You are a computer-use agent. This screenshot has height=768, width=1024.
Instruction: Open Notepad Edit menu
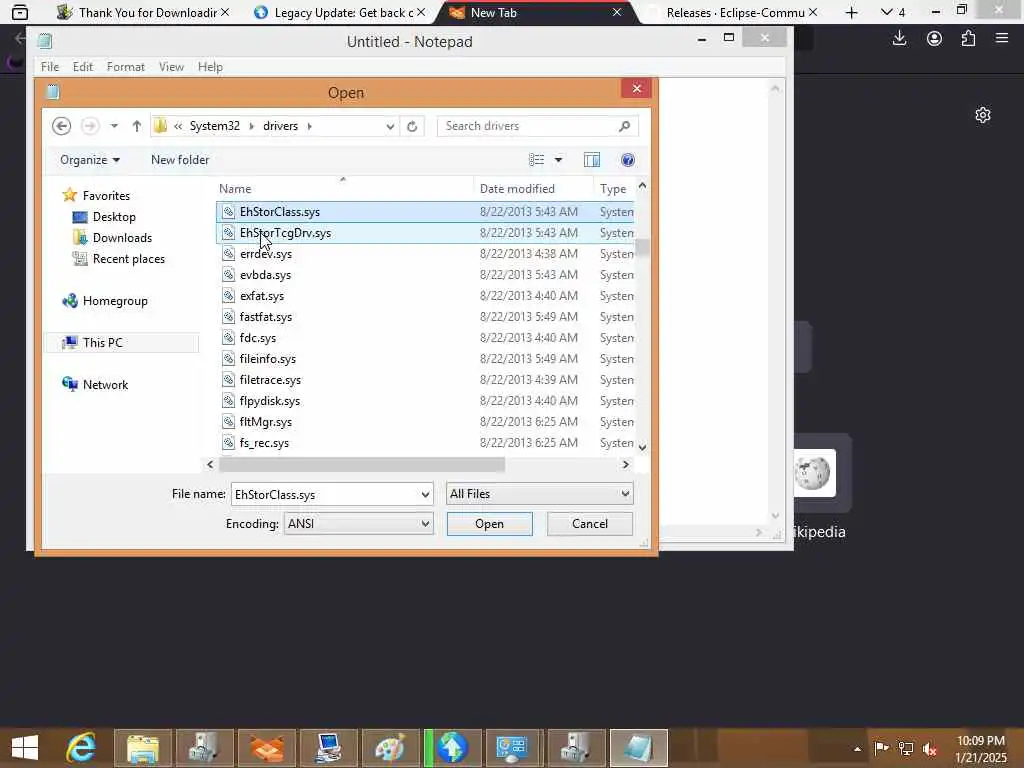click(x=83, y=67)
